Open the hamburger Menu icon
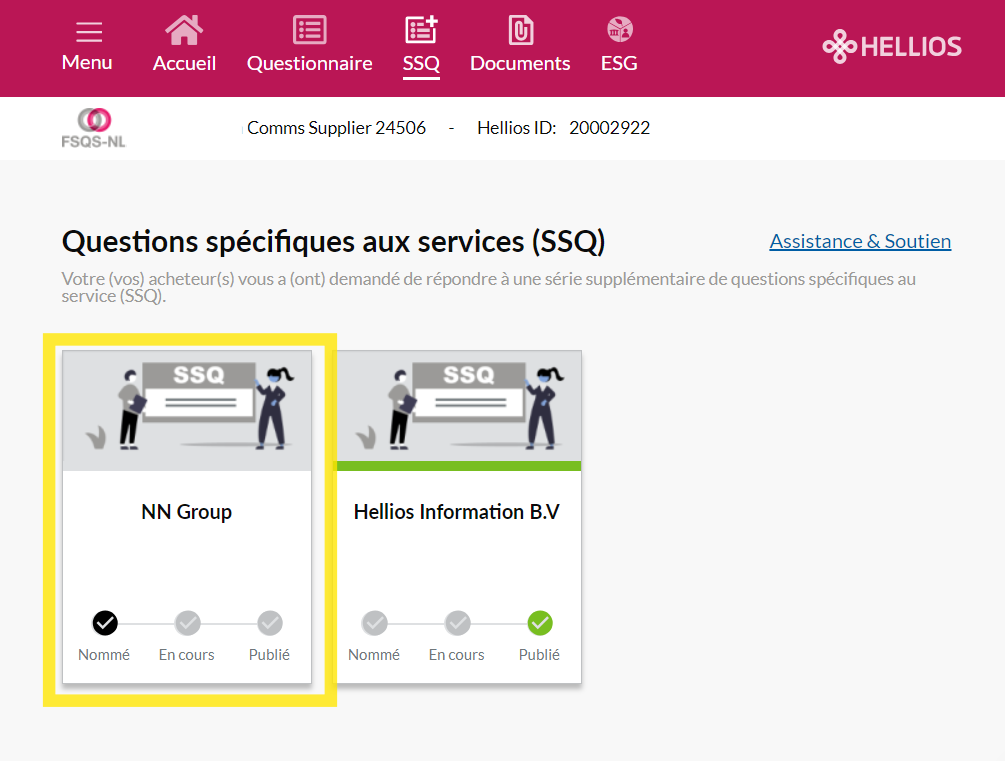The width and height of the screenshot is (1005, 761). pos(88,31)
